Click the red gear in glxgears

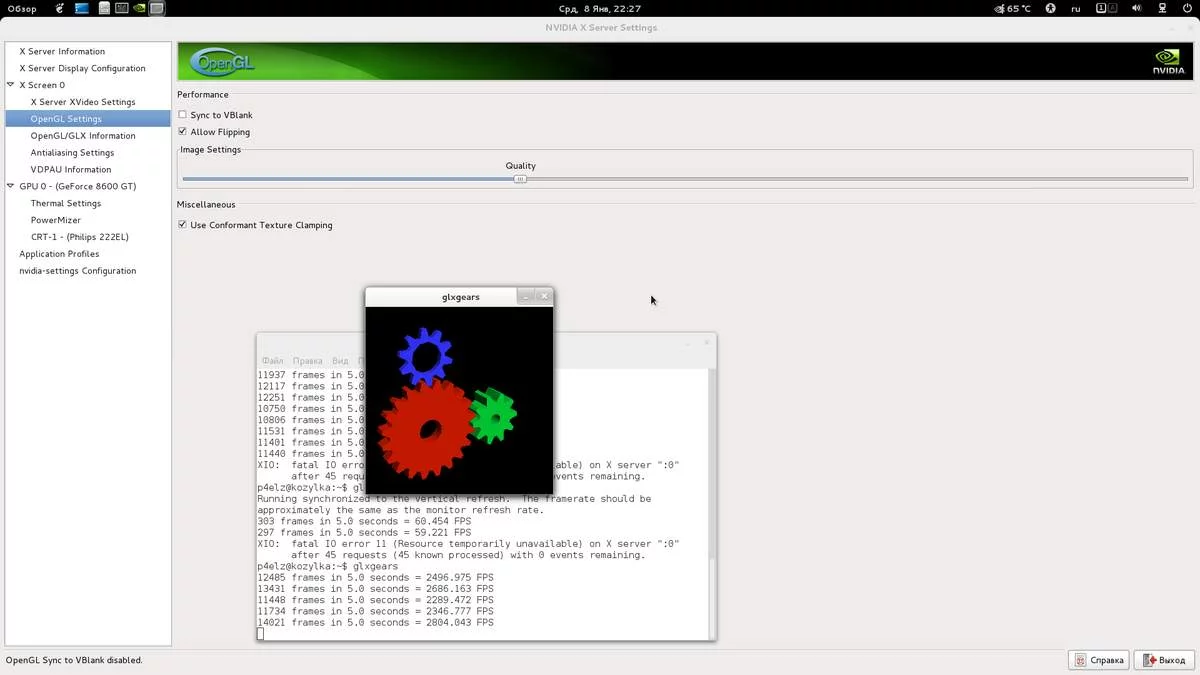tap(425, 430)
